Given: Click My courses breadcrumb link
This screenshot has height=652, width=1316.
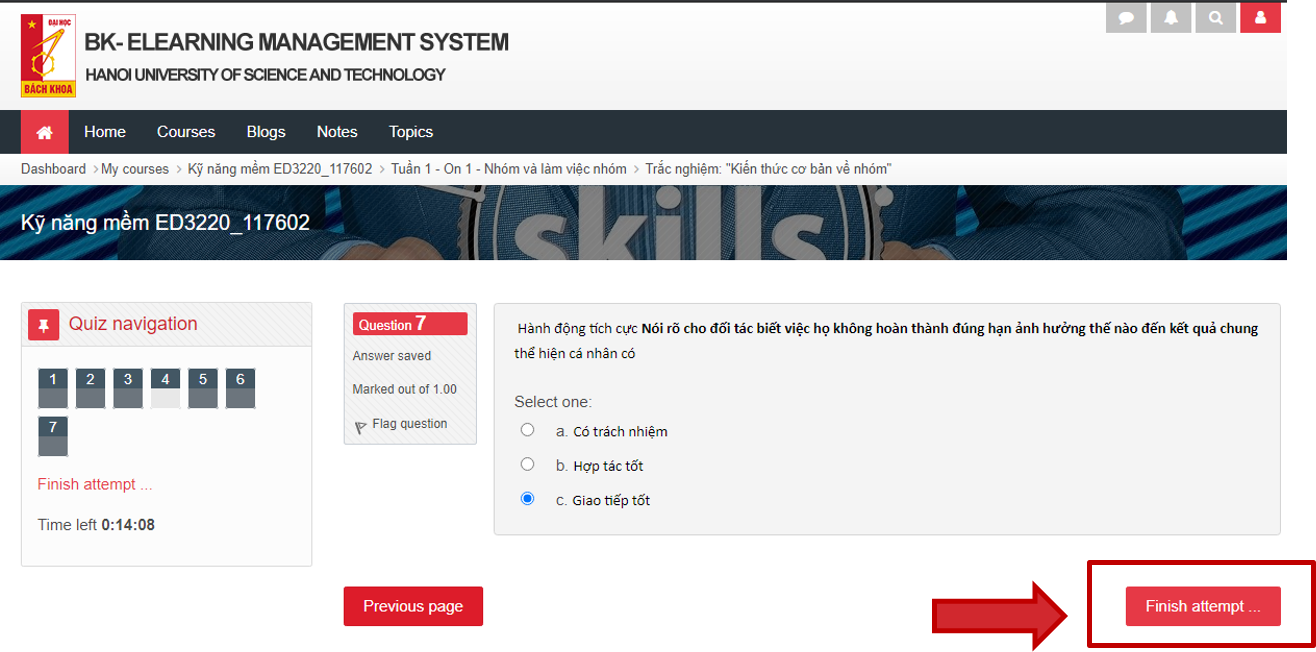Looking at the screenshot, I should [x=135, y=169].
